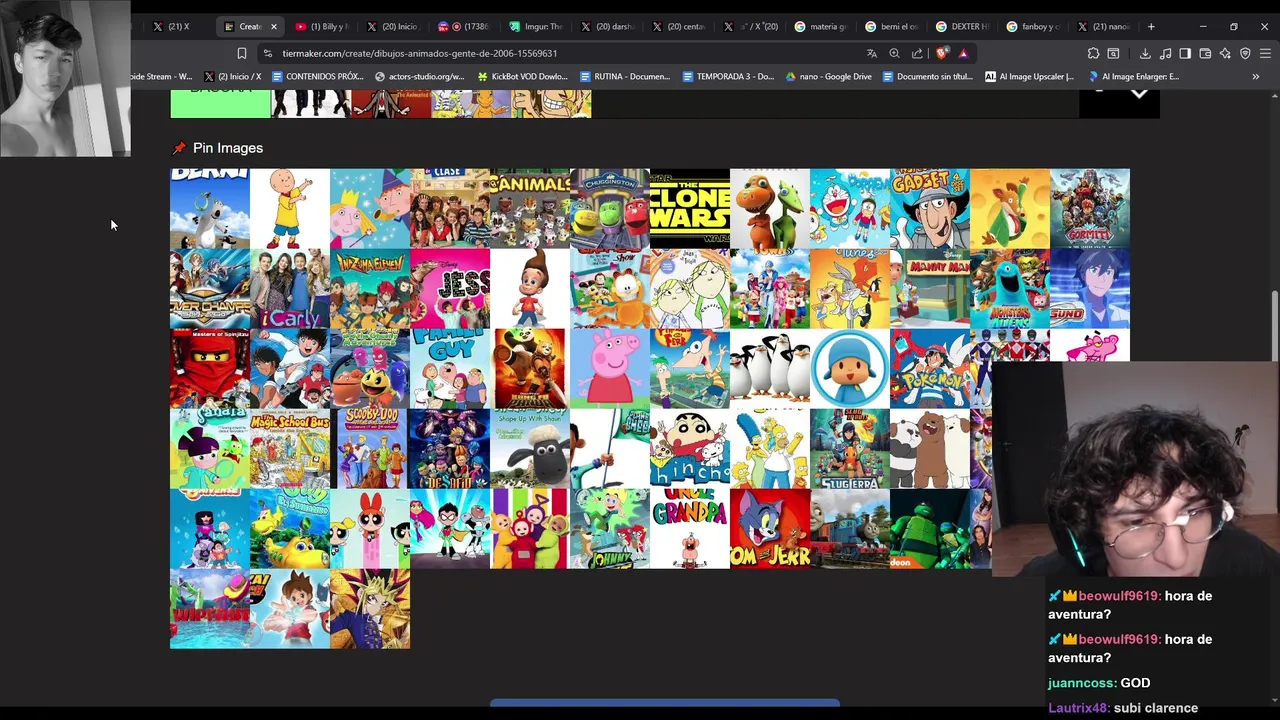The image size is (1280, 720).
Task: Select the Uncle Grandpa image thumbnail
Action: (690, 528)
